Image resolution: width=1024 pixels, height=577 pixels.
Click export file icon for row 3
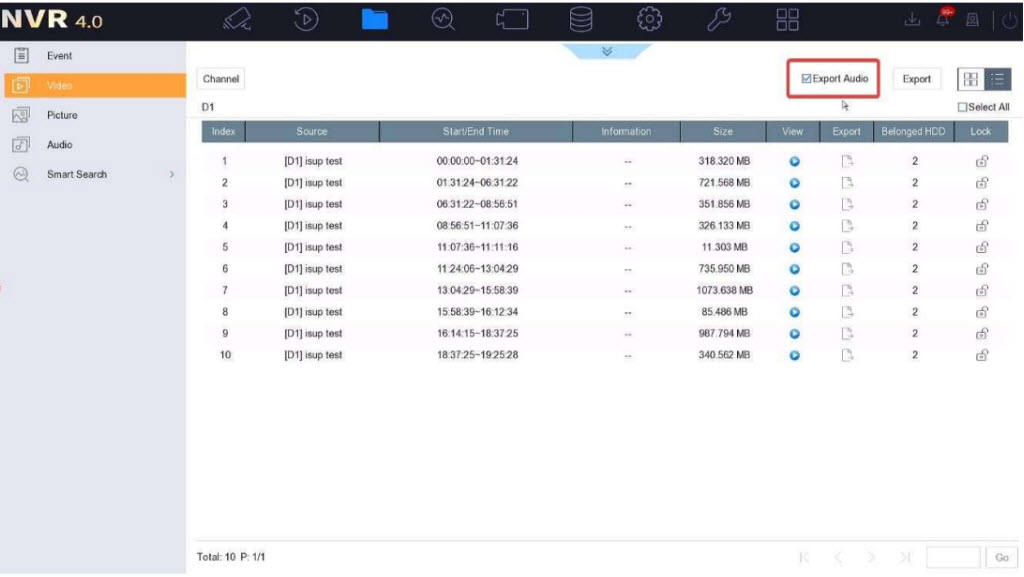pyautogui.click(x=846, y=204)
